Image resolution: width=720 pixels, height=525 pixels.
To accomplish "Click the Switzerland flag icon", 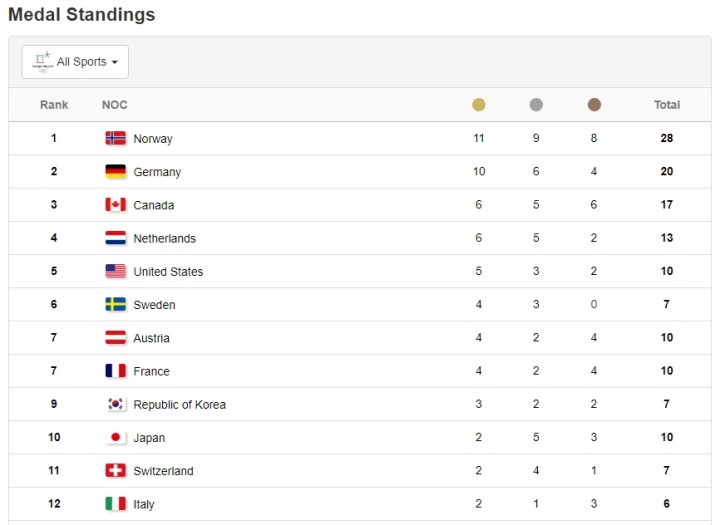I will tap(116, 471).
